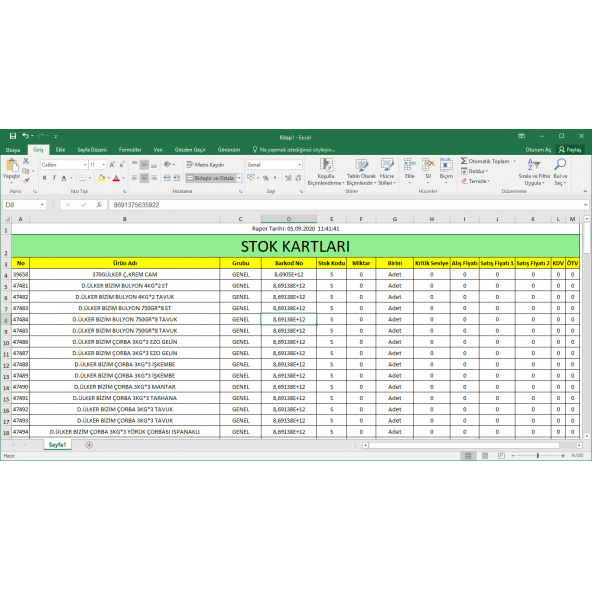Image resolution: width=592 pixels, height=592 pixels.
Task: Expand the formula bar chevron
Action: click(x=586, y=205)
